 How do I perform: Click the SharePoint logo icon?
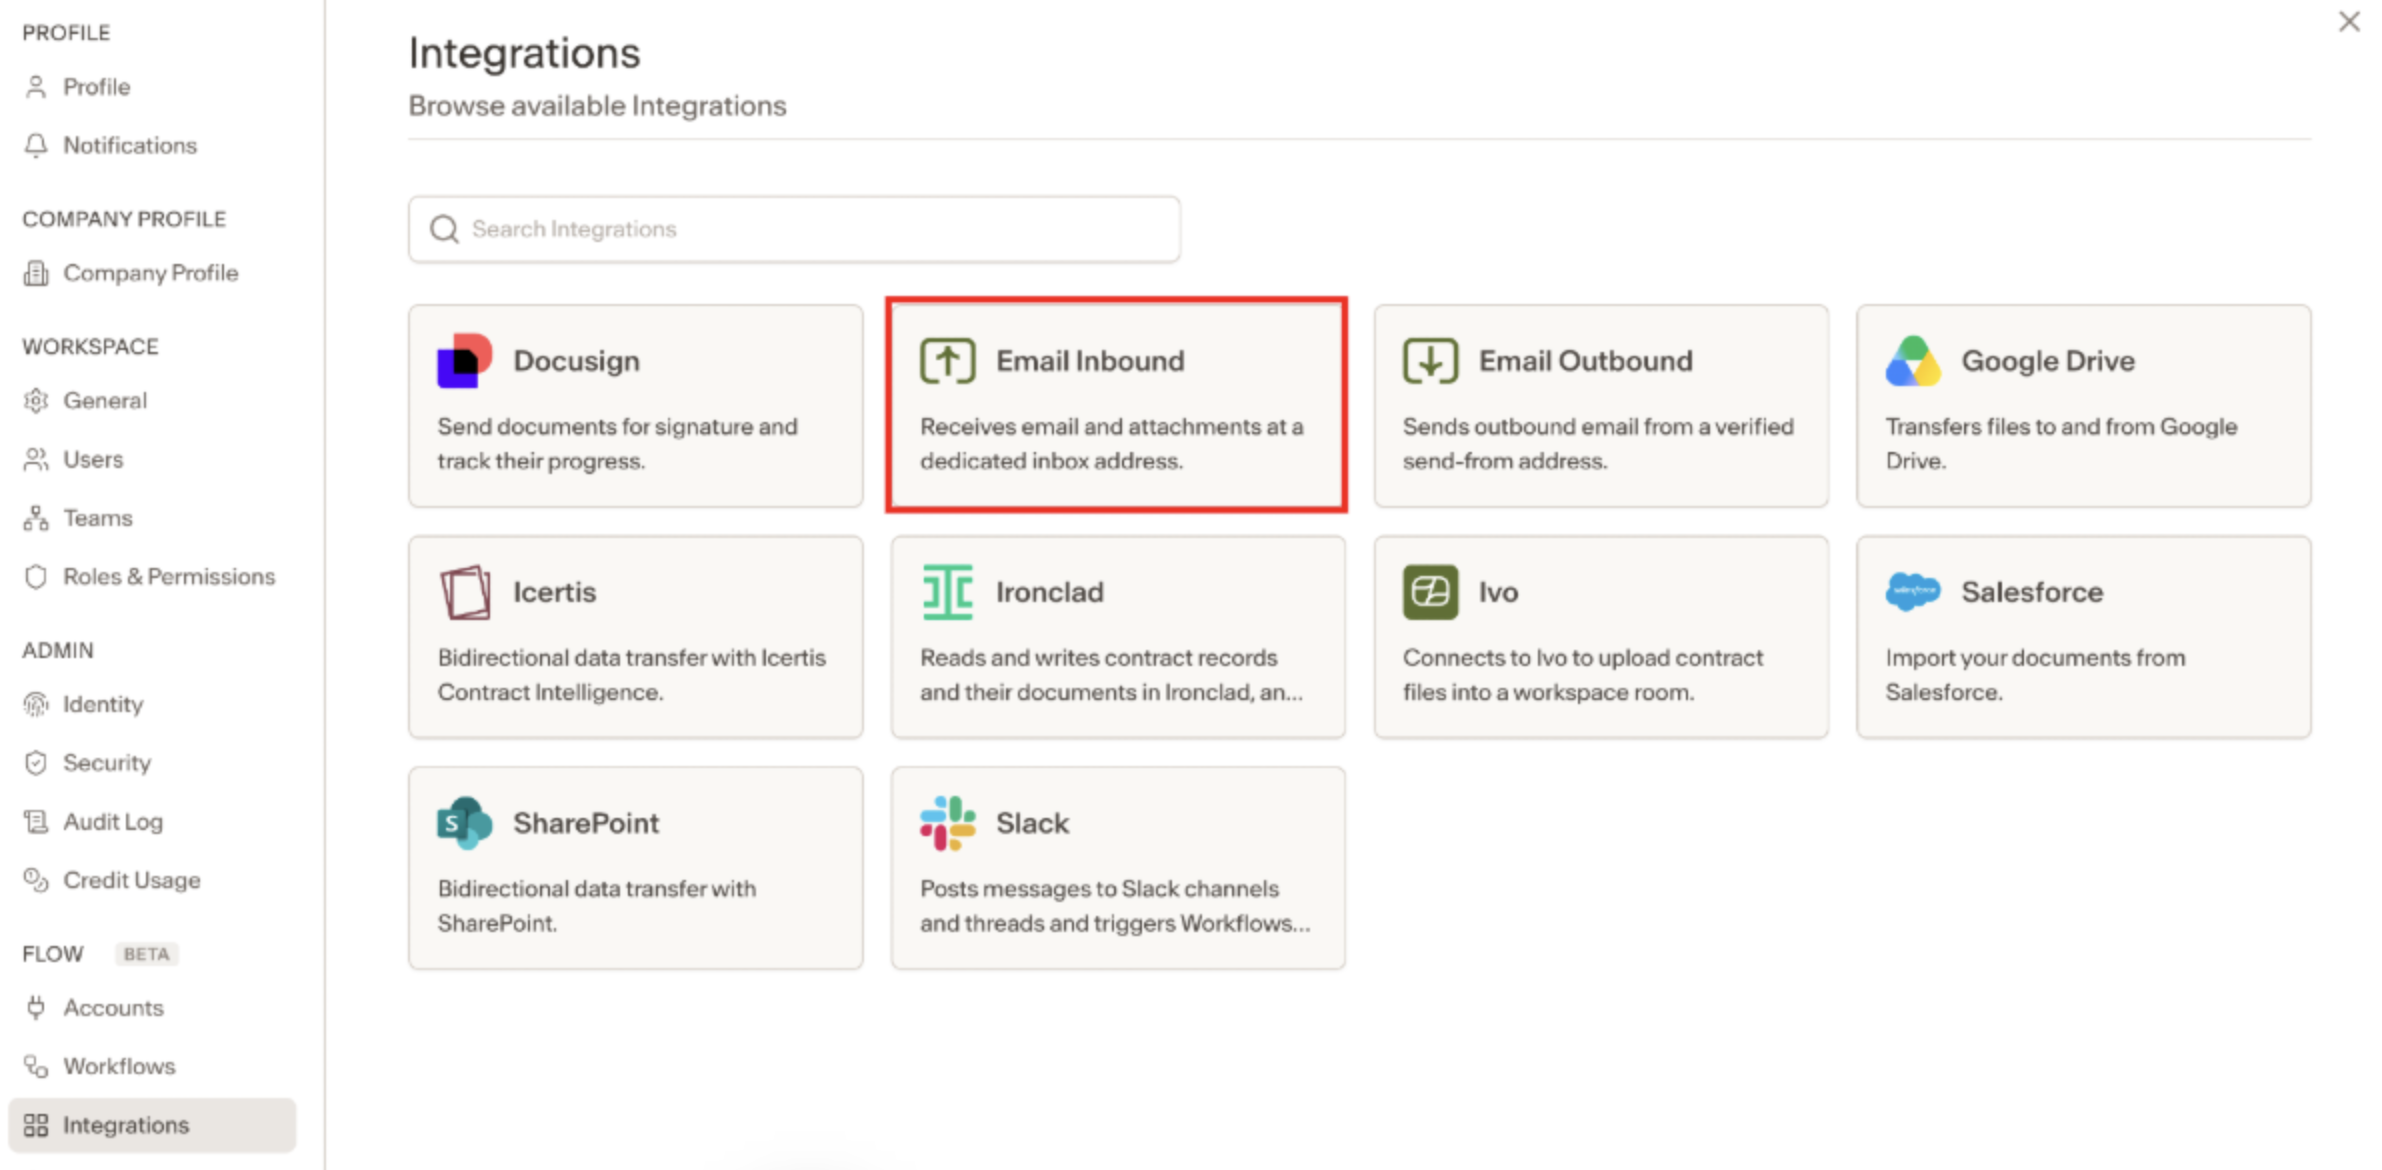tap(464, 823)
